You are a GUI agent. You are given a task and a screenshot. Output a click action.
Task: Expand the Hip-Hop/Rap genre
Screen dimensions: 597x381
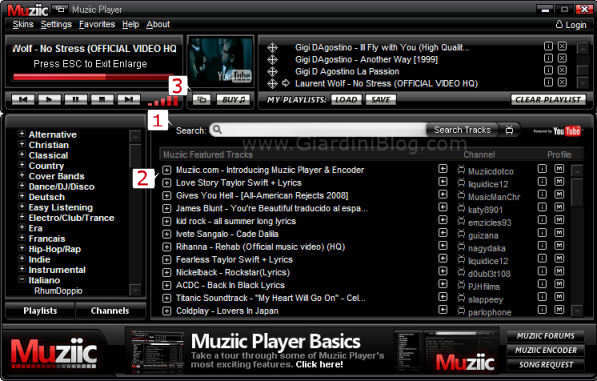[x=22, y=248]
